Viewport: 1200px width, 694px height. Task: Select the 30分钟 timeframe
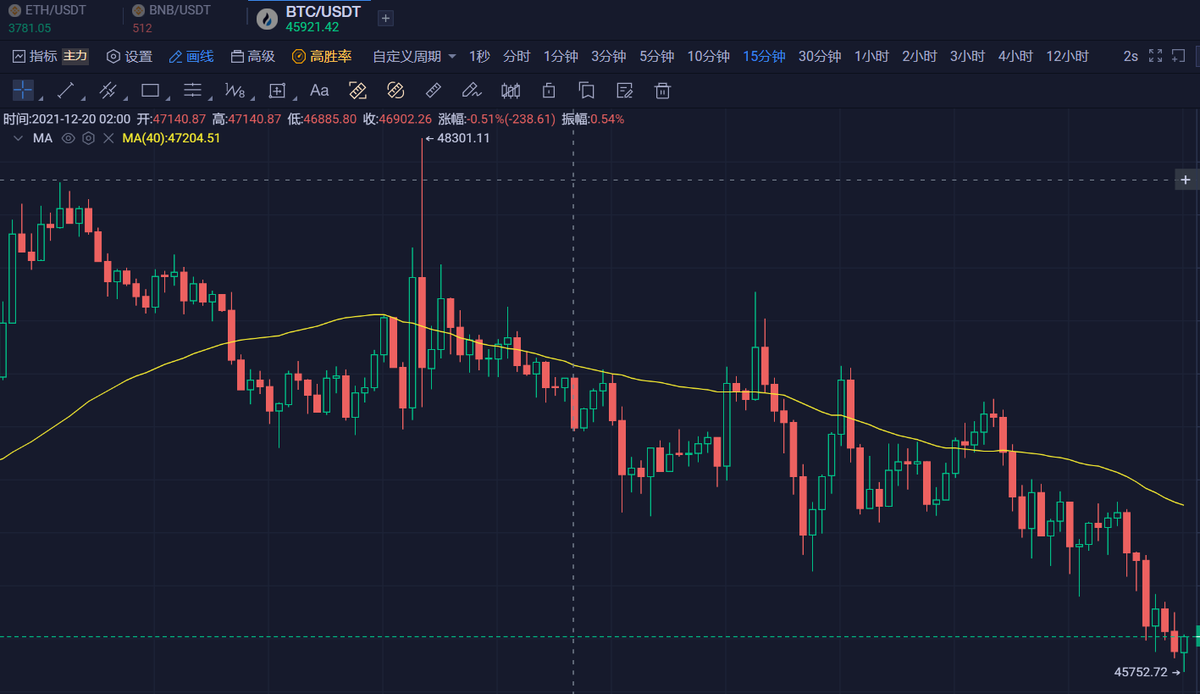819,56
